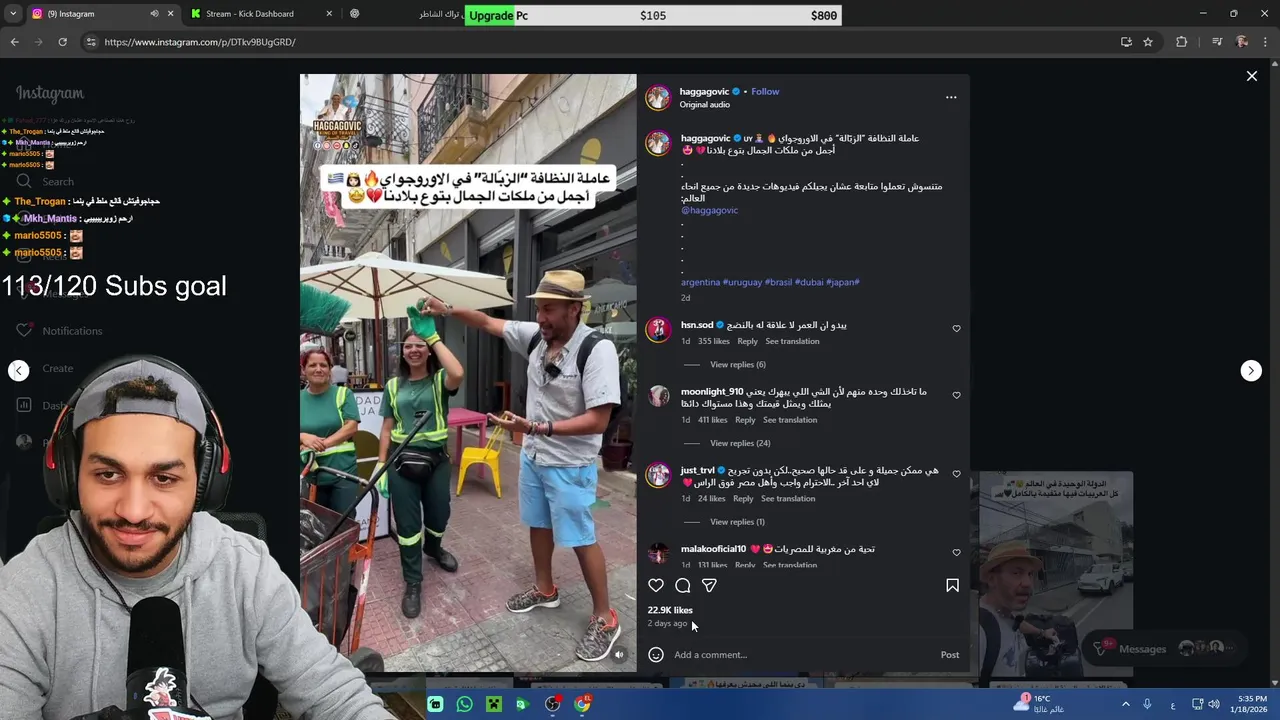Viewport: 1280px width, 720px height.
Task: Open OBS Studio from the taskbar
Action: pyautogui.click(x=552, y=704)
